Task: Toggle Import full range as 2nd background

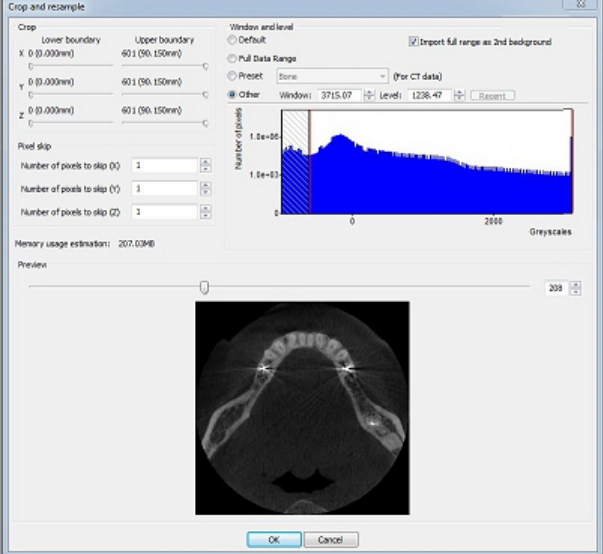Action: (413, 42)
